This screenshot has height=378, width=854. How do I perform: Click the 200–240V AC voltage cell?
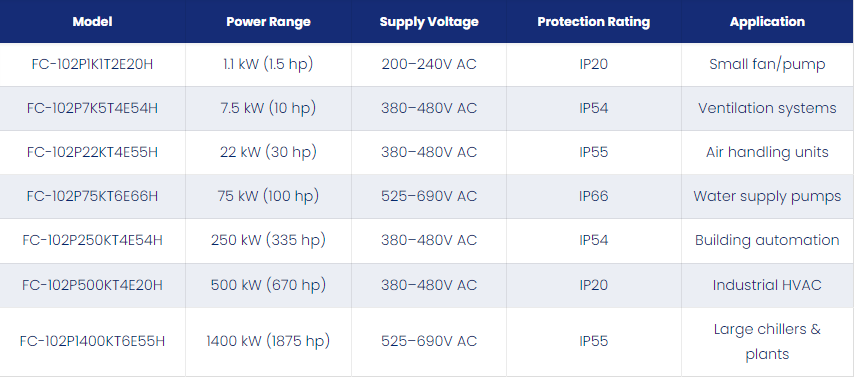429,64
